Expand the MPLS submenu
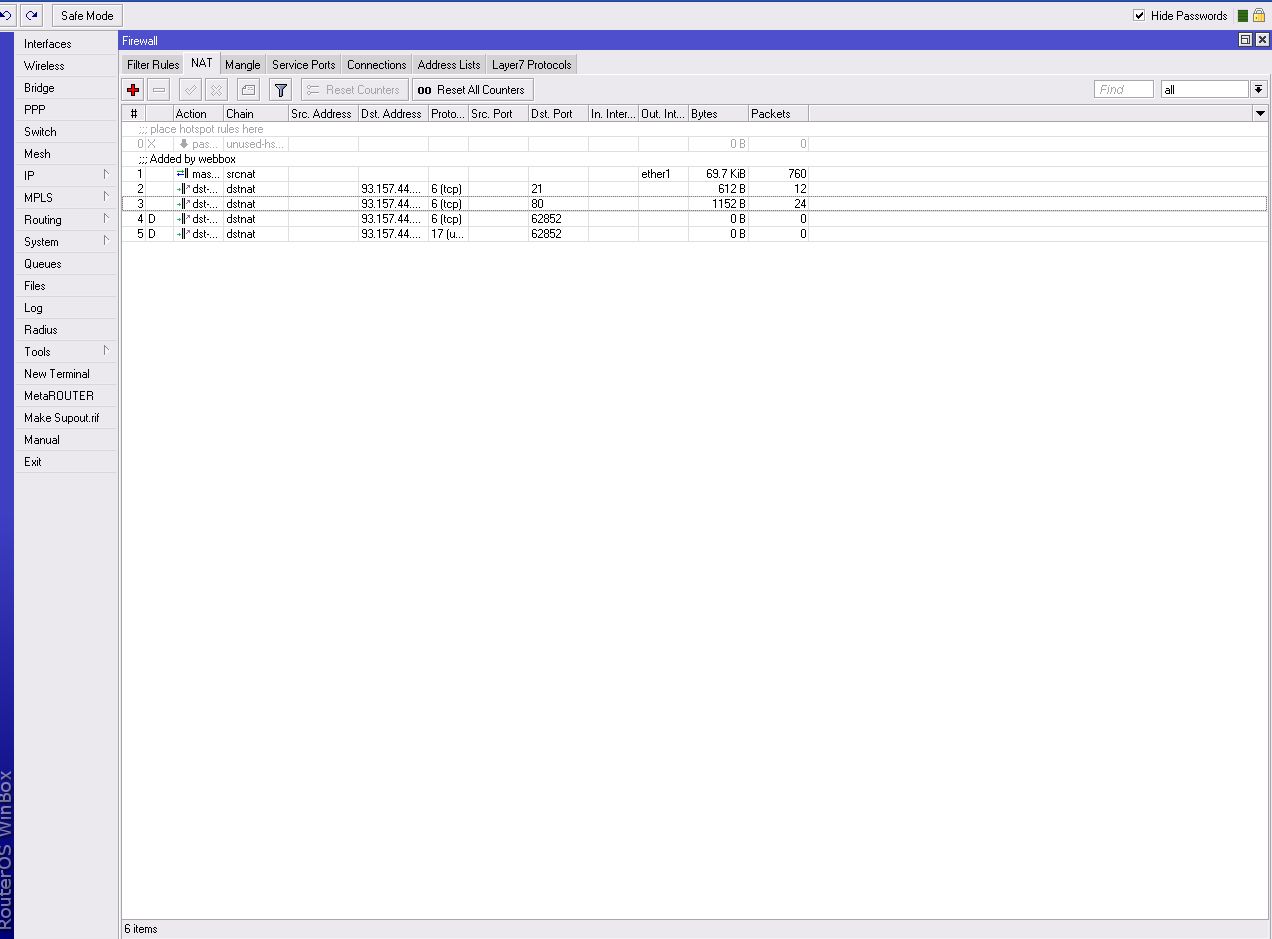Image resolution: width=1272 pixels, height=939 pixels. [66, 197]
